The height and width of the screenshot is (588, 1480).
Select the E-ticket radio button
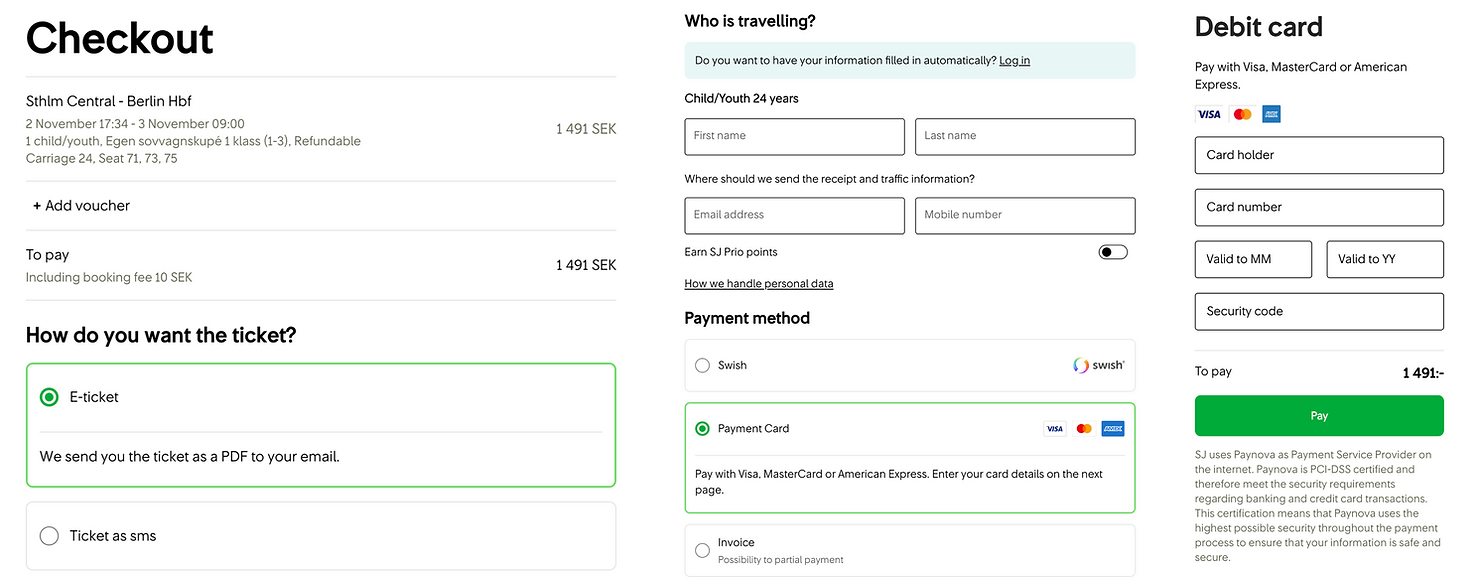click(x=49, y=397)
